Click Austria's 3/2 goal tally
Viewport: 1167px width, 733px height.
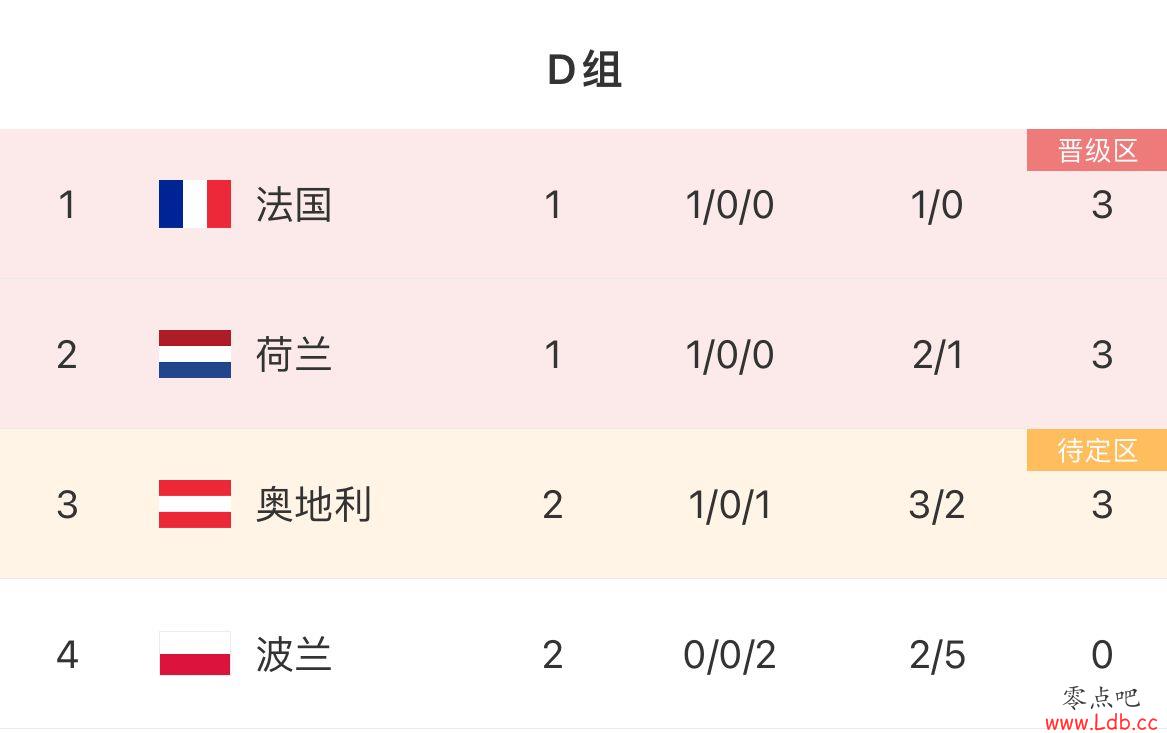click(x=937, y=505)
